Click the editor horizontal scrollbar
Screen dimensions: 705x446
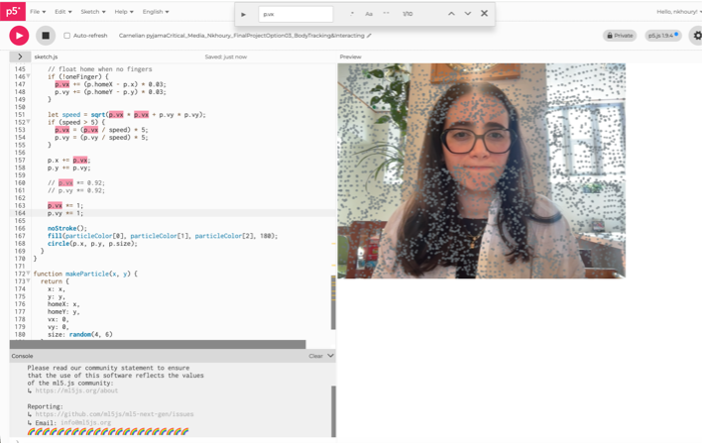[157, 344]
